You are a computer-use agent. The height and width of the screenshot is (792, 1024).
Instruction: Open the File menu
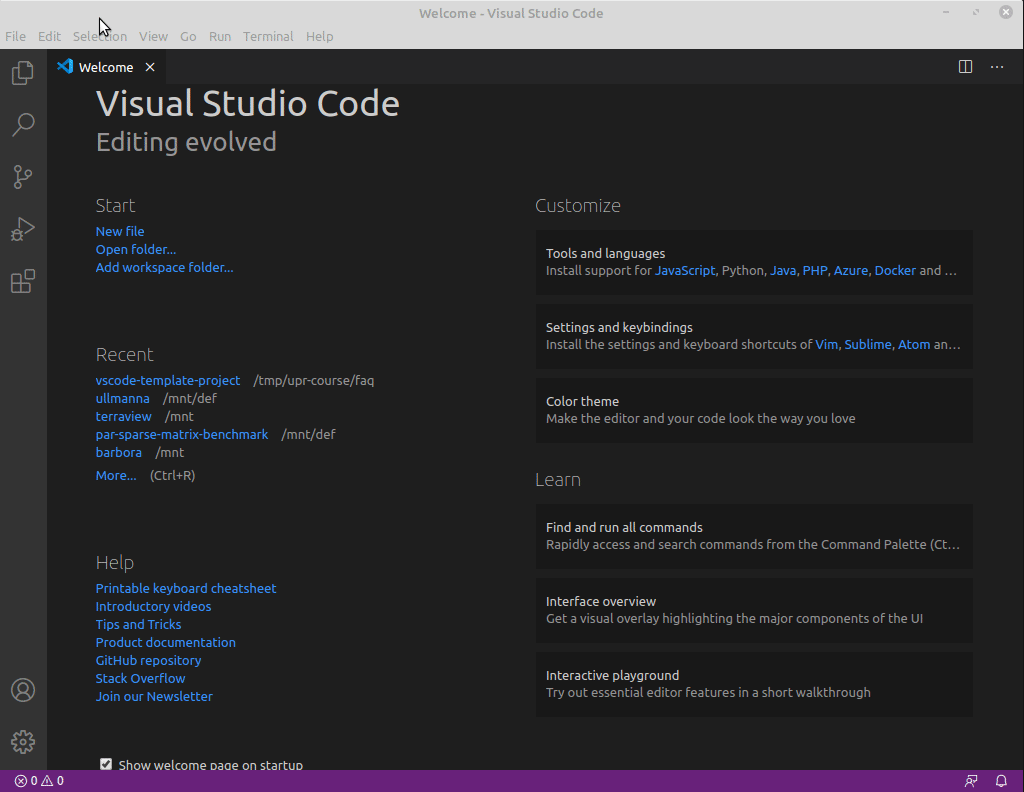[16, 37]
